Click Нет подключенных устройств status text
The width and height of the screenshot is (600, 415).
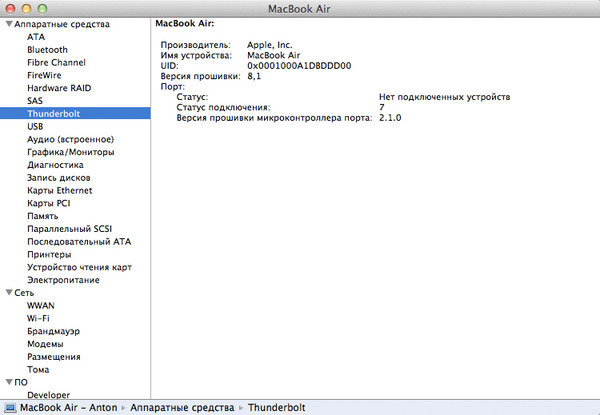(444, 97)
